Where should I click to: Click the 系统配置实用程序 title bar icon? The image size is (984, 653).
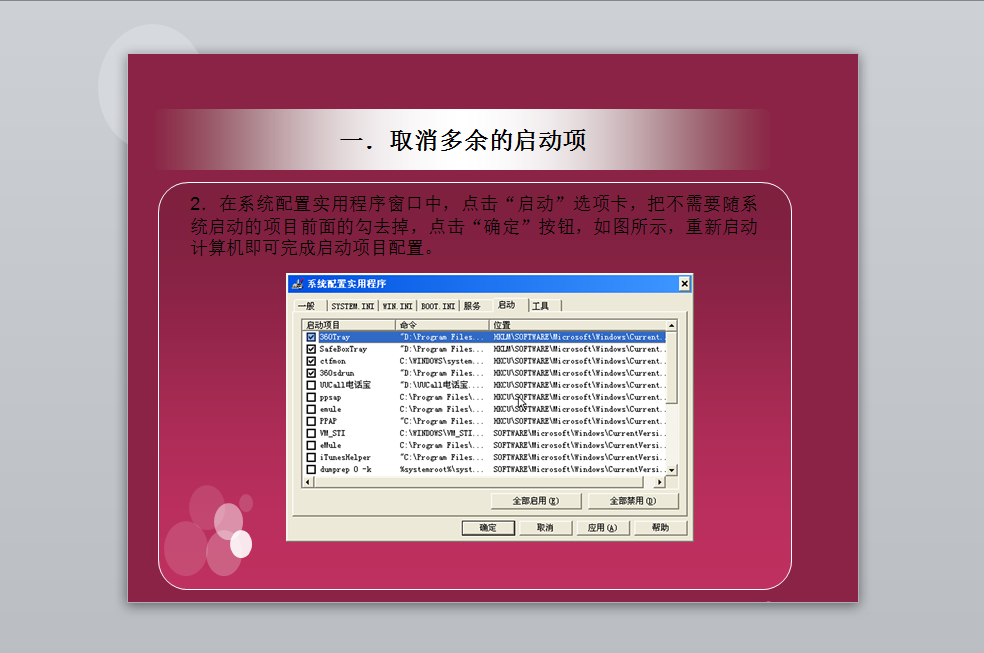coord(297,284)
